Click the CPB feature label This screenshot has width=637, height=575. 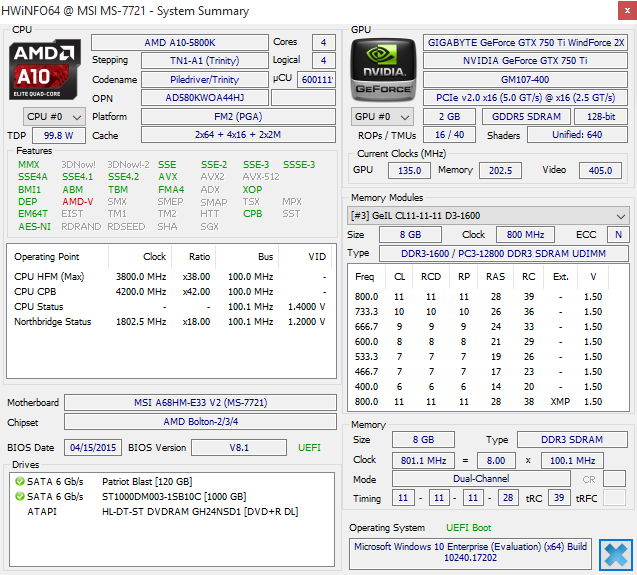tap(252, 214)
